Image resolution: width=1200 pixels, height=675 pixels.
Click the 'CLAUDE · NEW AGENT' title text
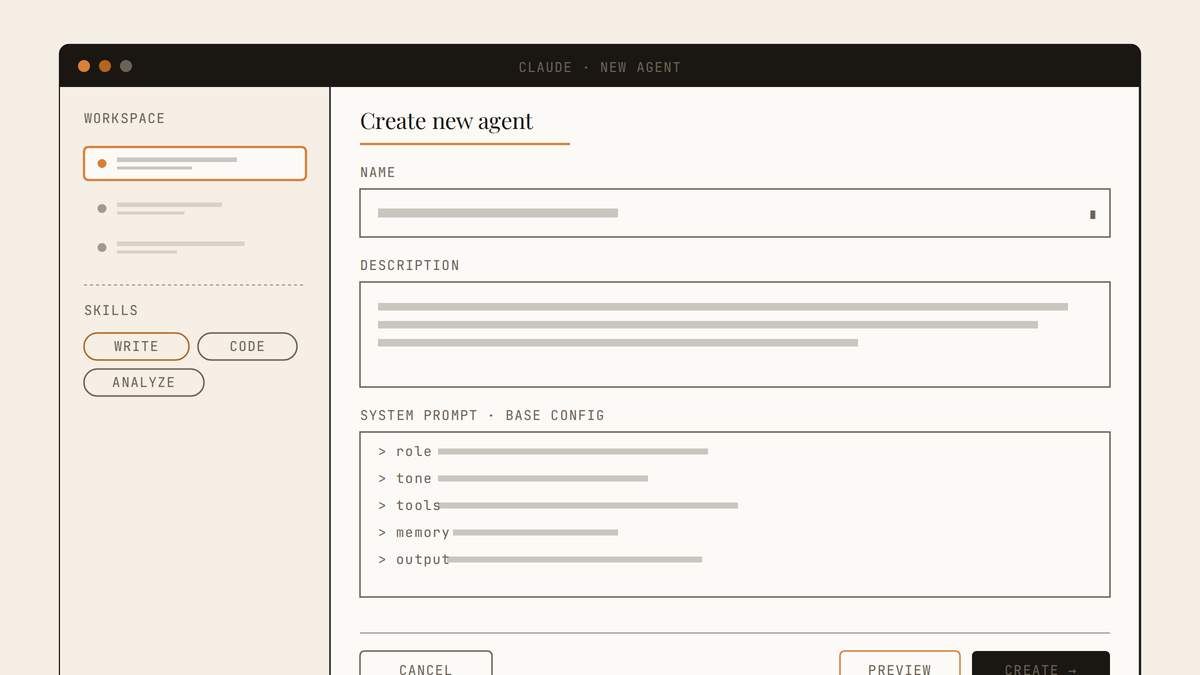[600, 67]
